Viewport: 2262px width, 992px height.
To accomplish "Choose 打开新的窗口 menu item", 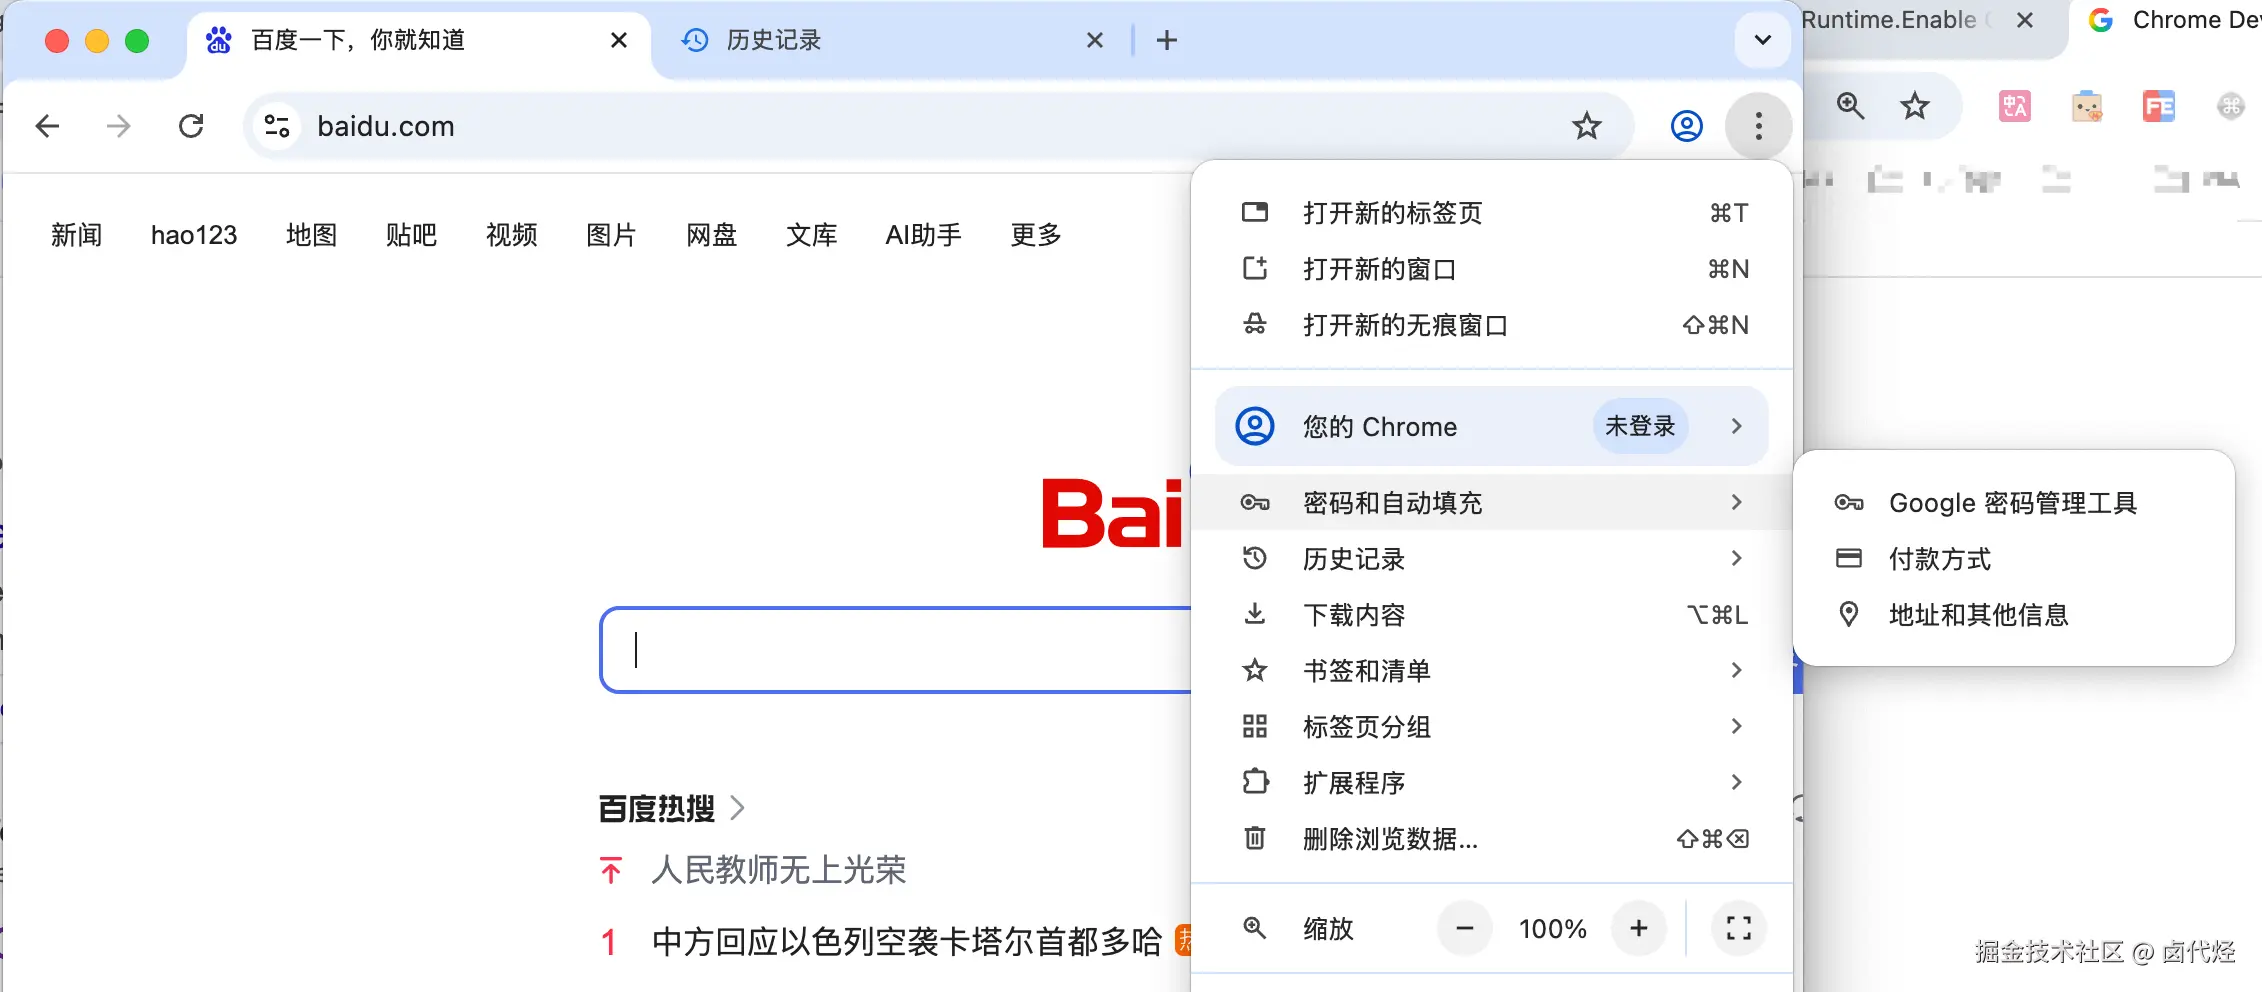I will [x=1491, y=269].
